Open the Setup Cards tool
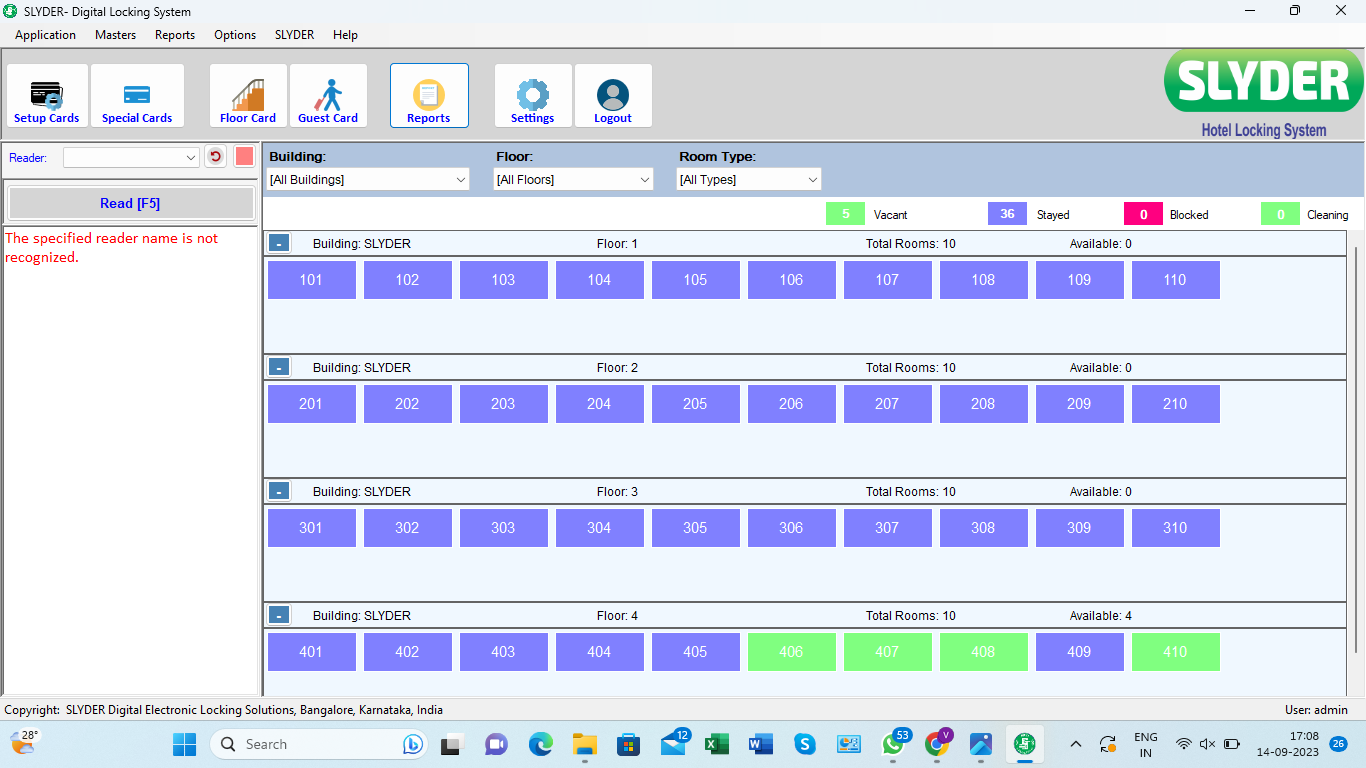The width and height of the screenshot is (1366, 768). coord(47,96)
